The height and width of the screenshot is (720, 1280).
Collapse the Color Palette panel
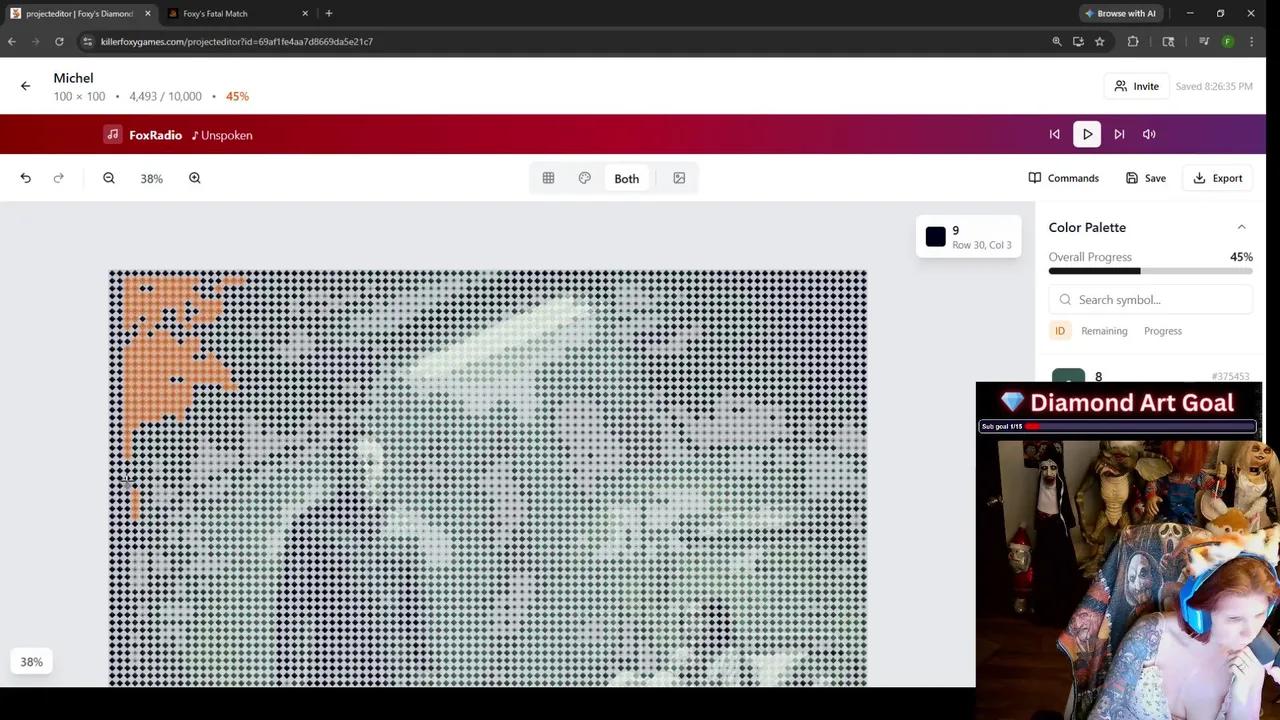point(1241,227)
